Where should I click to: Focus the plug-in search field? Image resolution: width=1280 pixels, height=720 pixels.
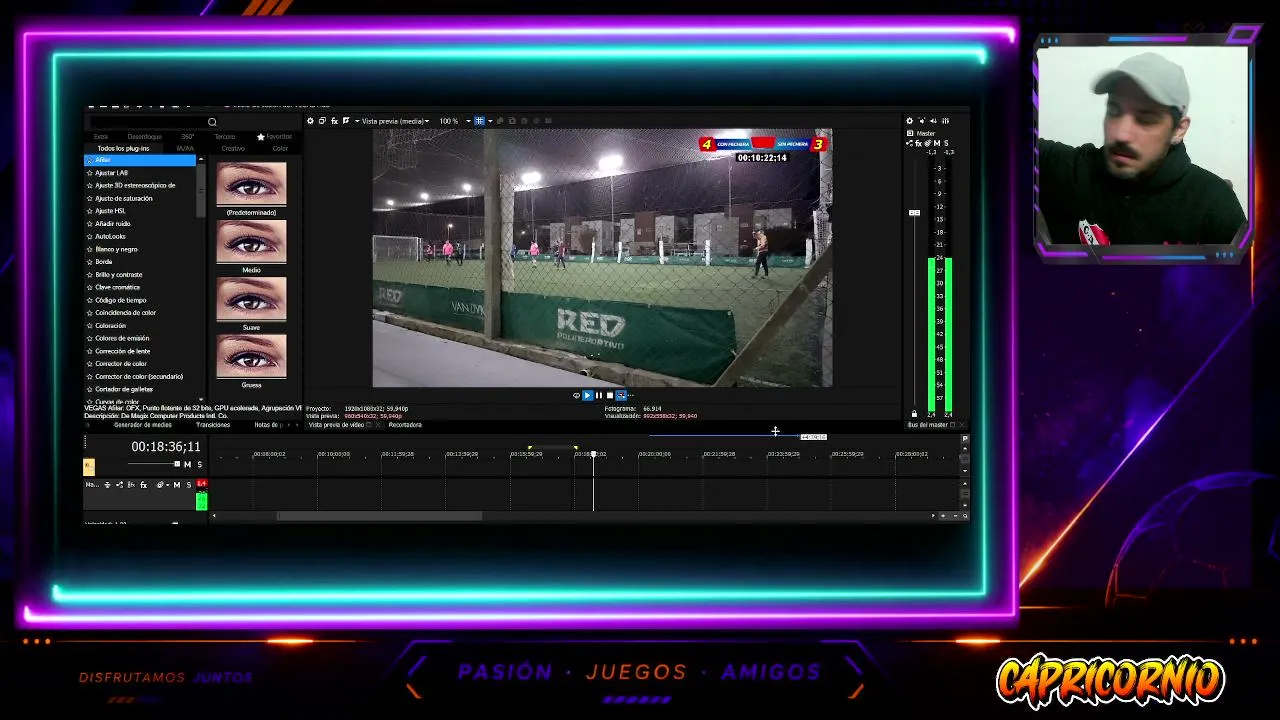[148, 122]
